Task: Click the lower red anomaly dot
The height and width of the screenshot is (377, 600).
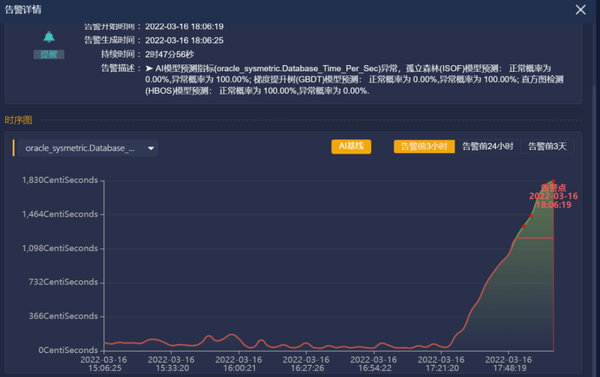Action: 523,226
